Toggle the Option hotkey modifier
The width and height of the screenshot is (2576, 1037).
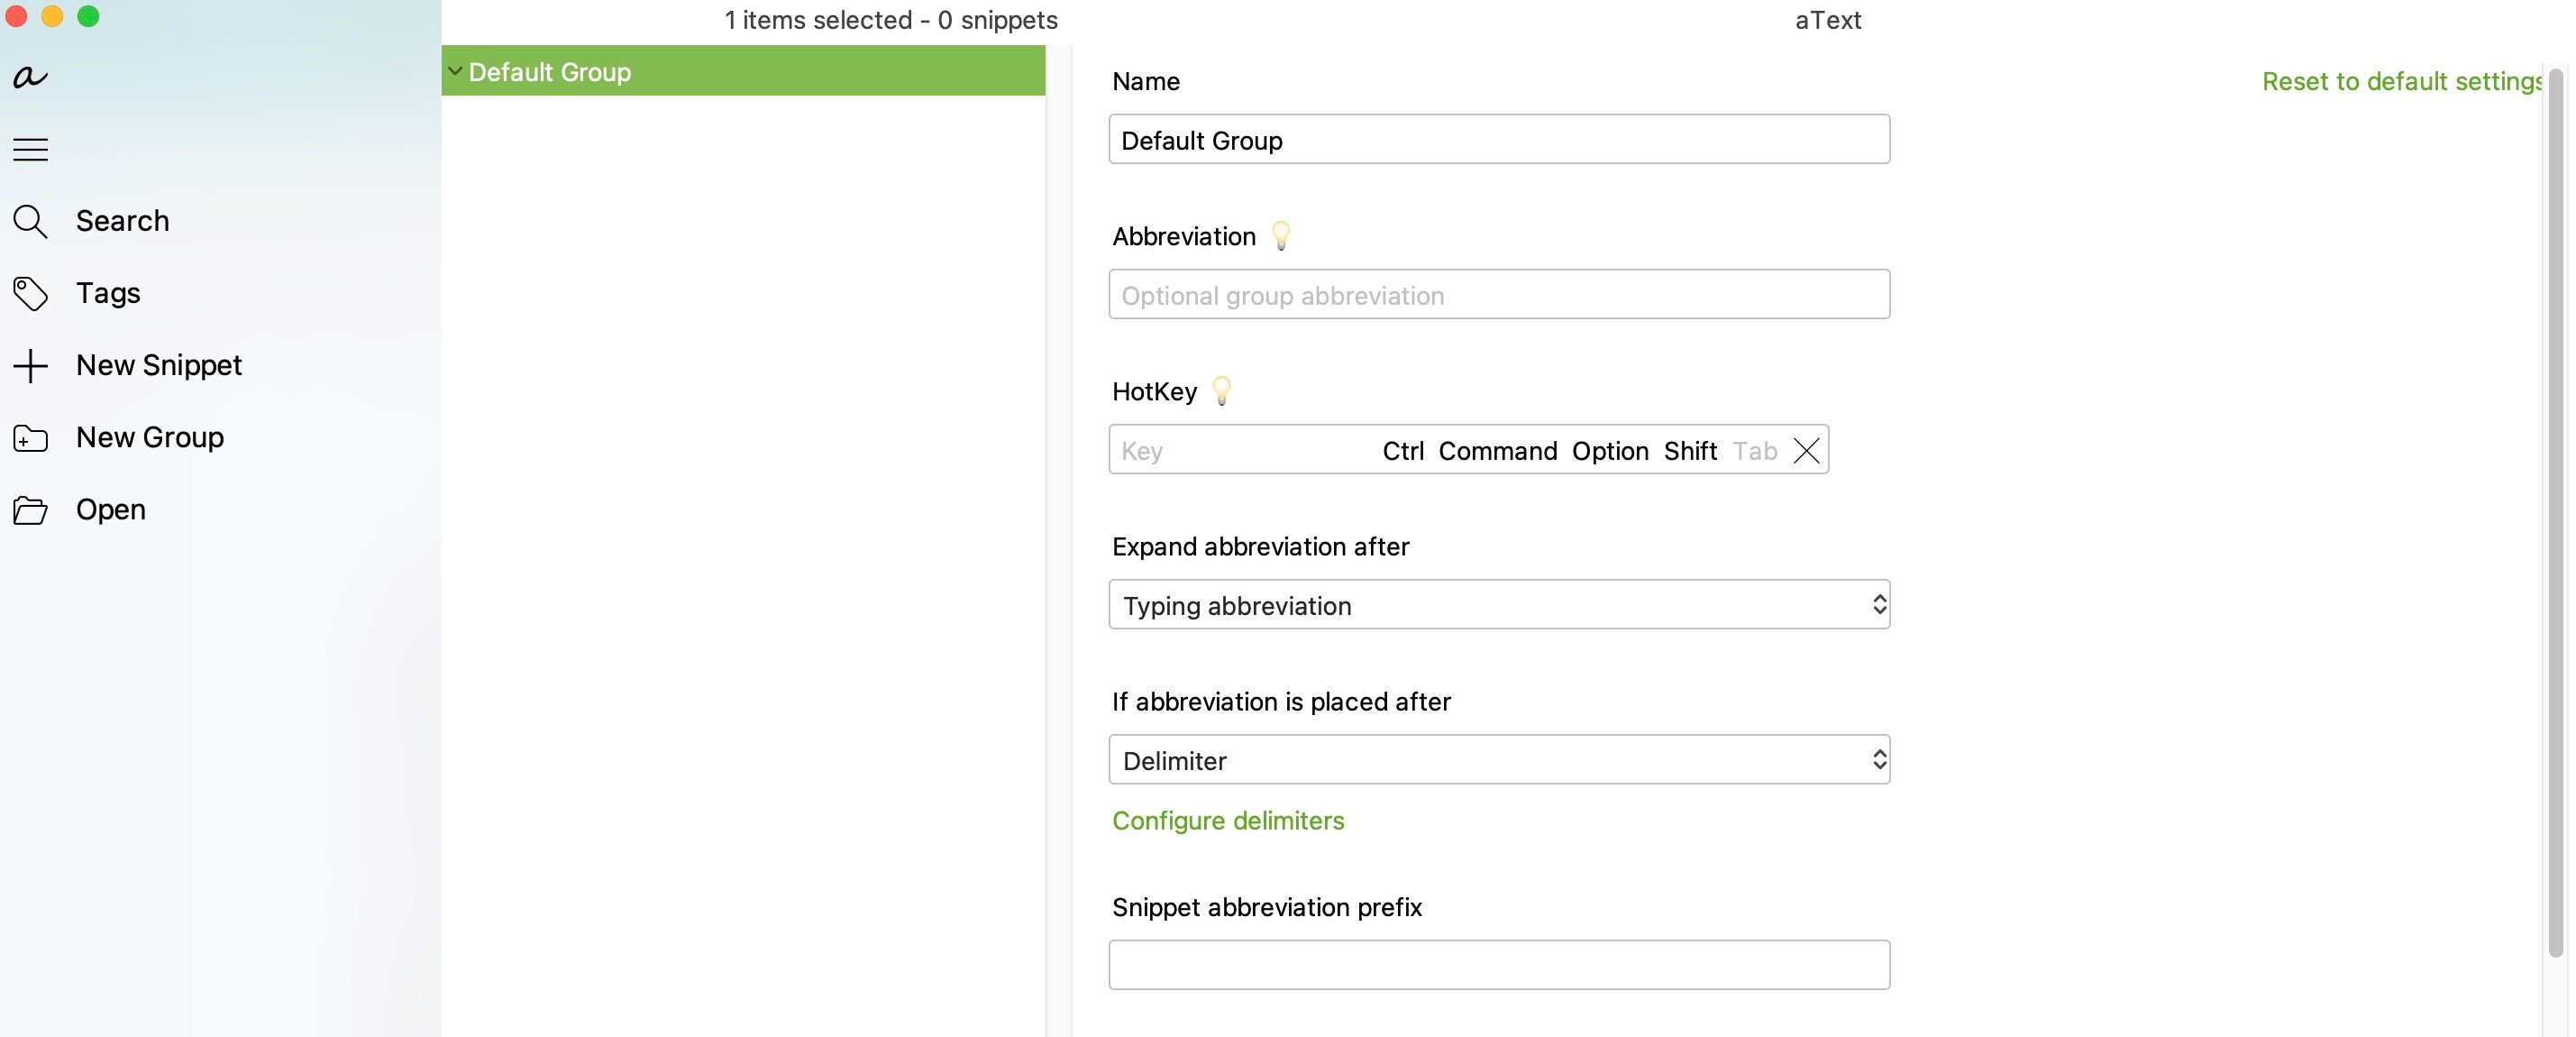coord(1610,451)
